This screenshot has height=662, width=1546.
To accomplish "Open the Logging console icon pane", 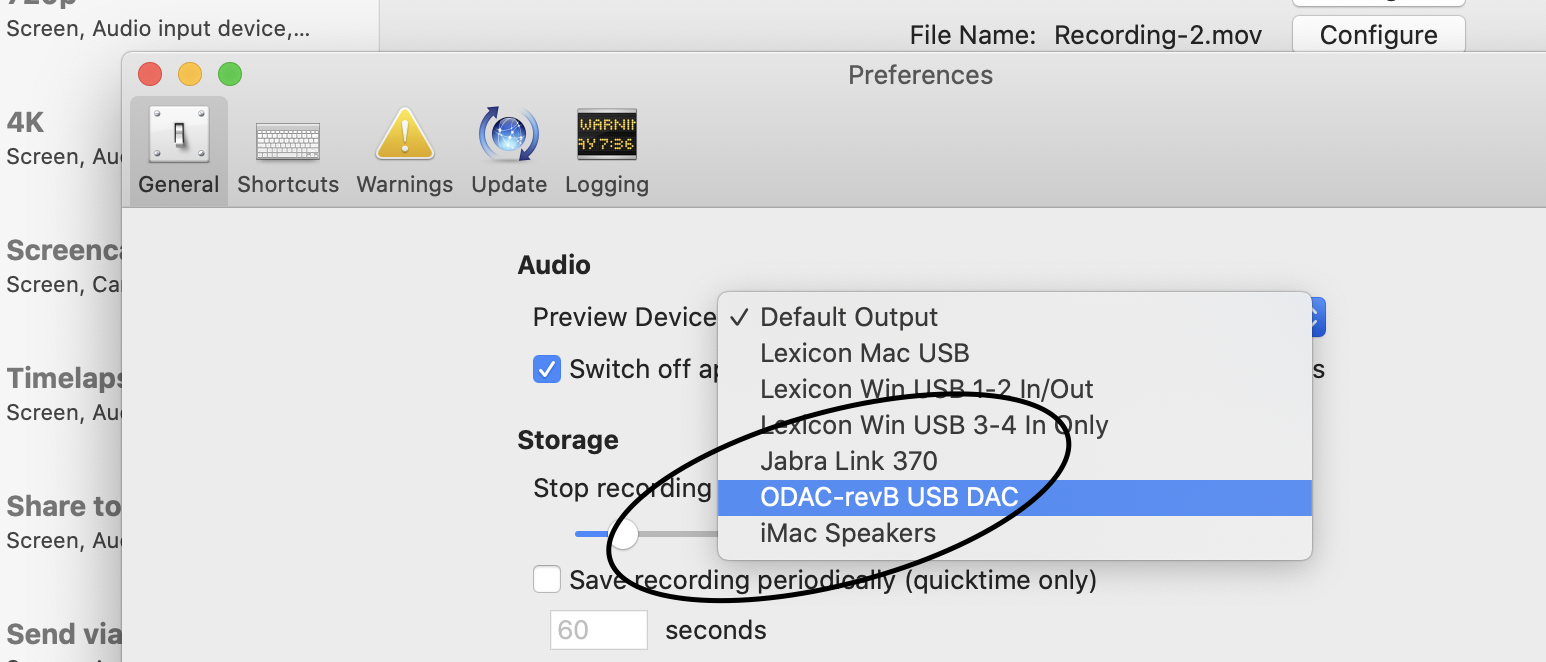I will (x=606, y=150).
